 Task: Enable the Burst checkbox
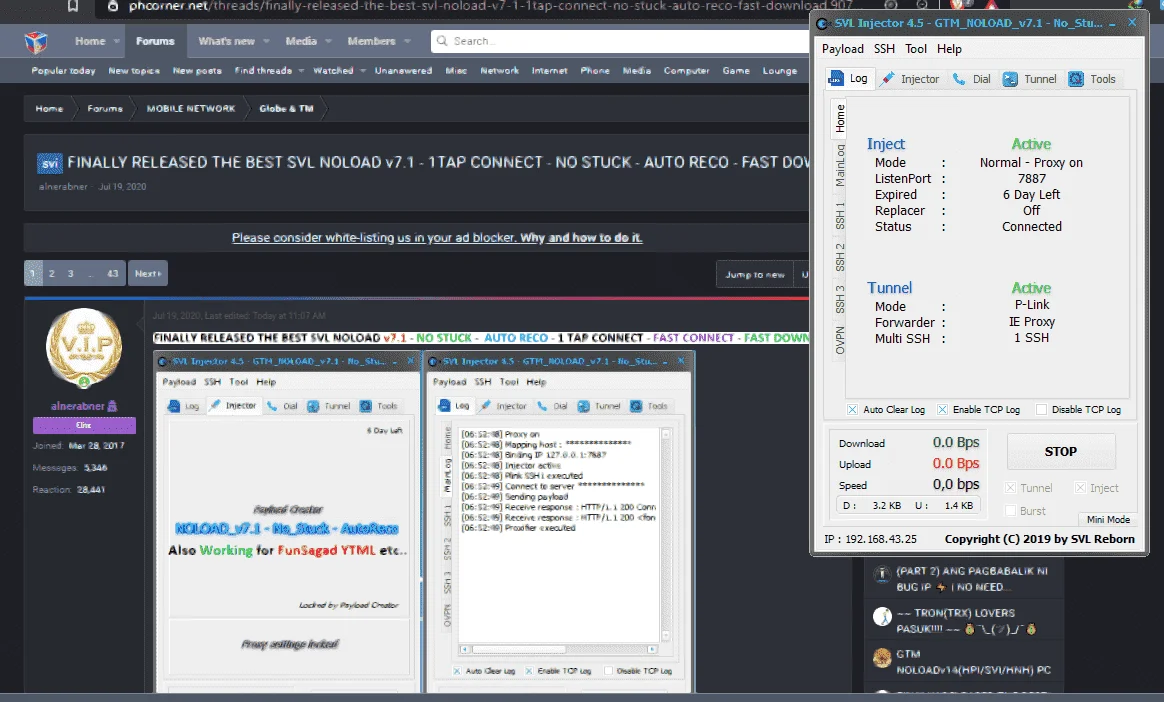1010,511
